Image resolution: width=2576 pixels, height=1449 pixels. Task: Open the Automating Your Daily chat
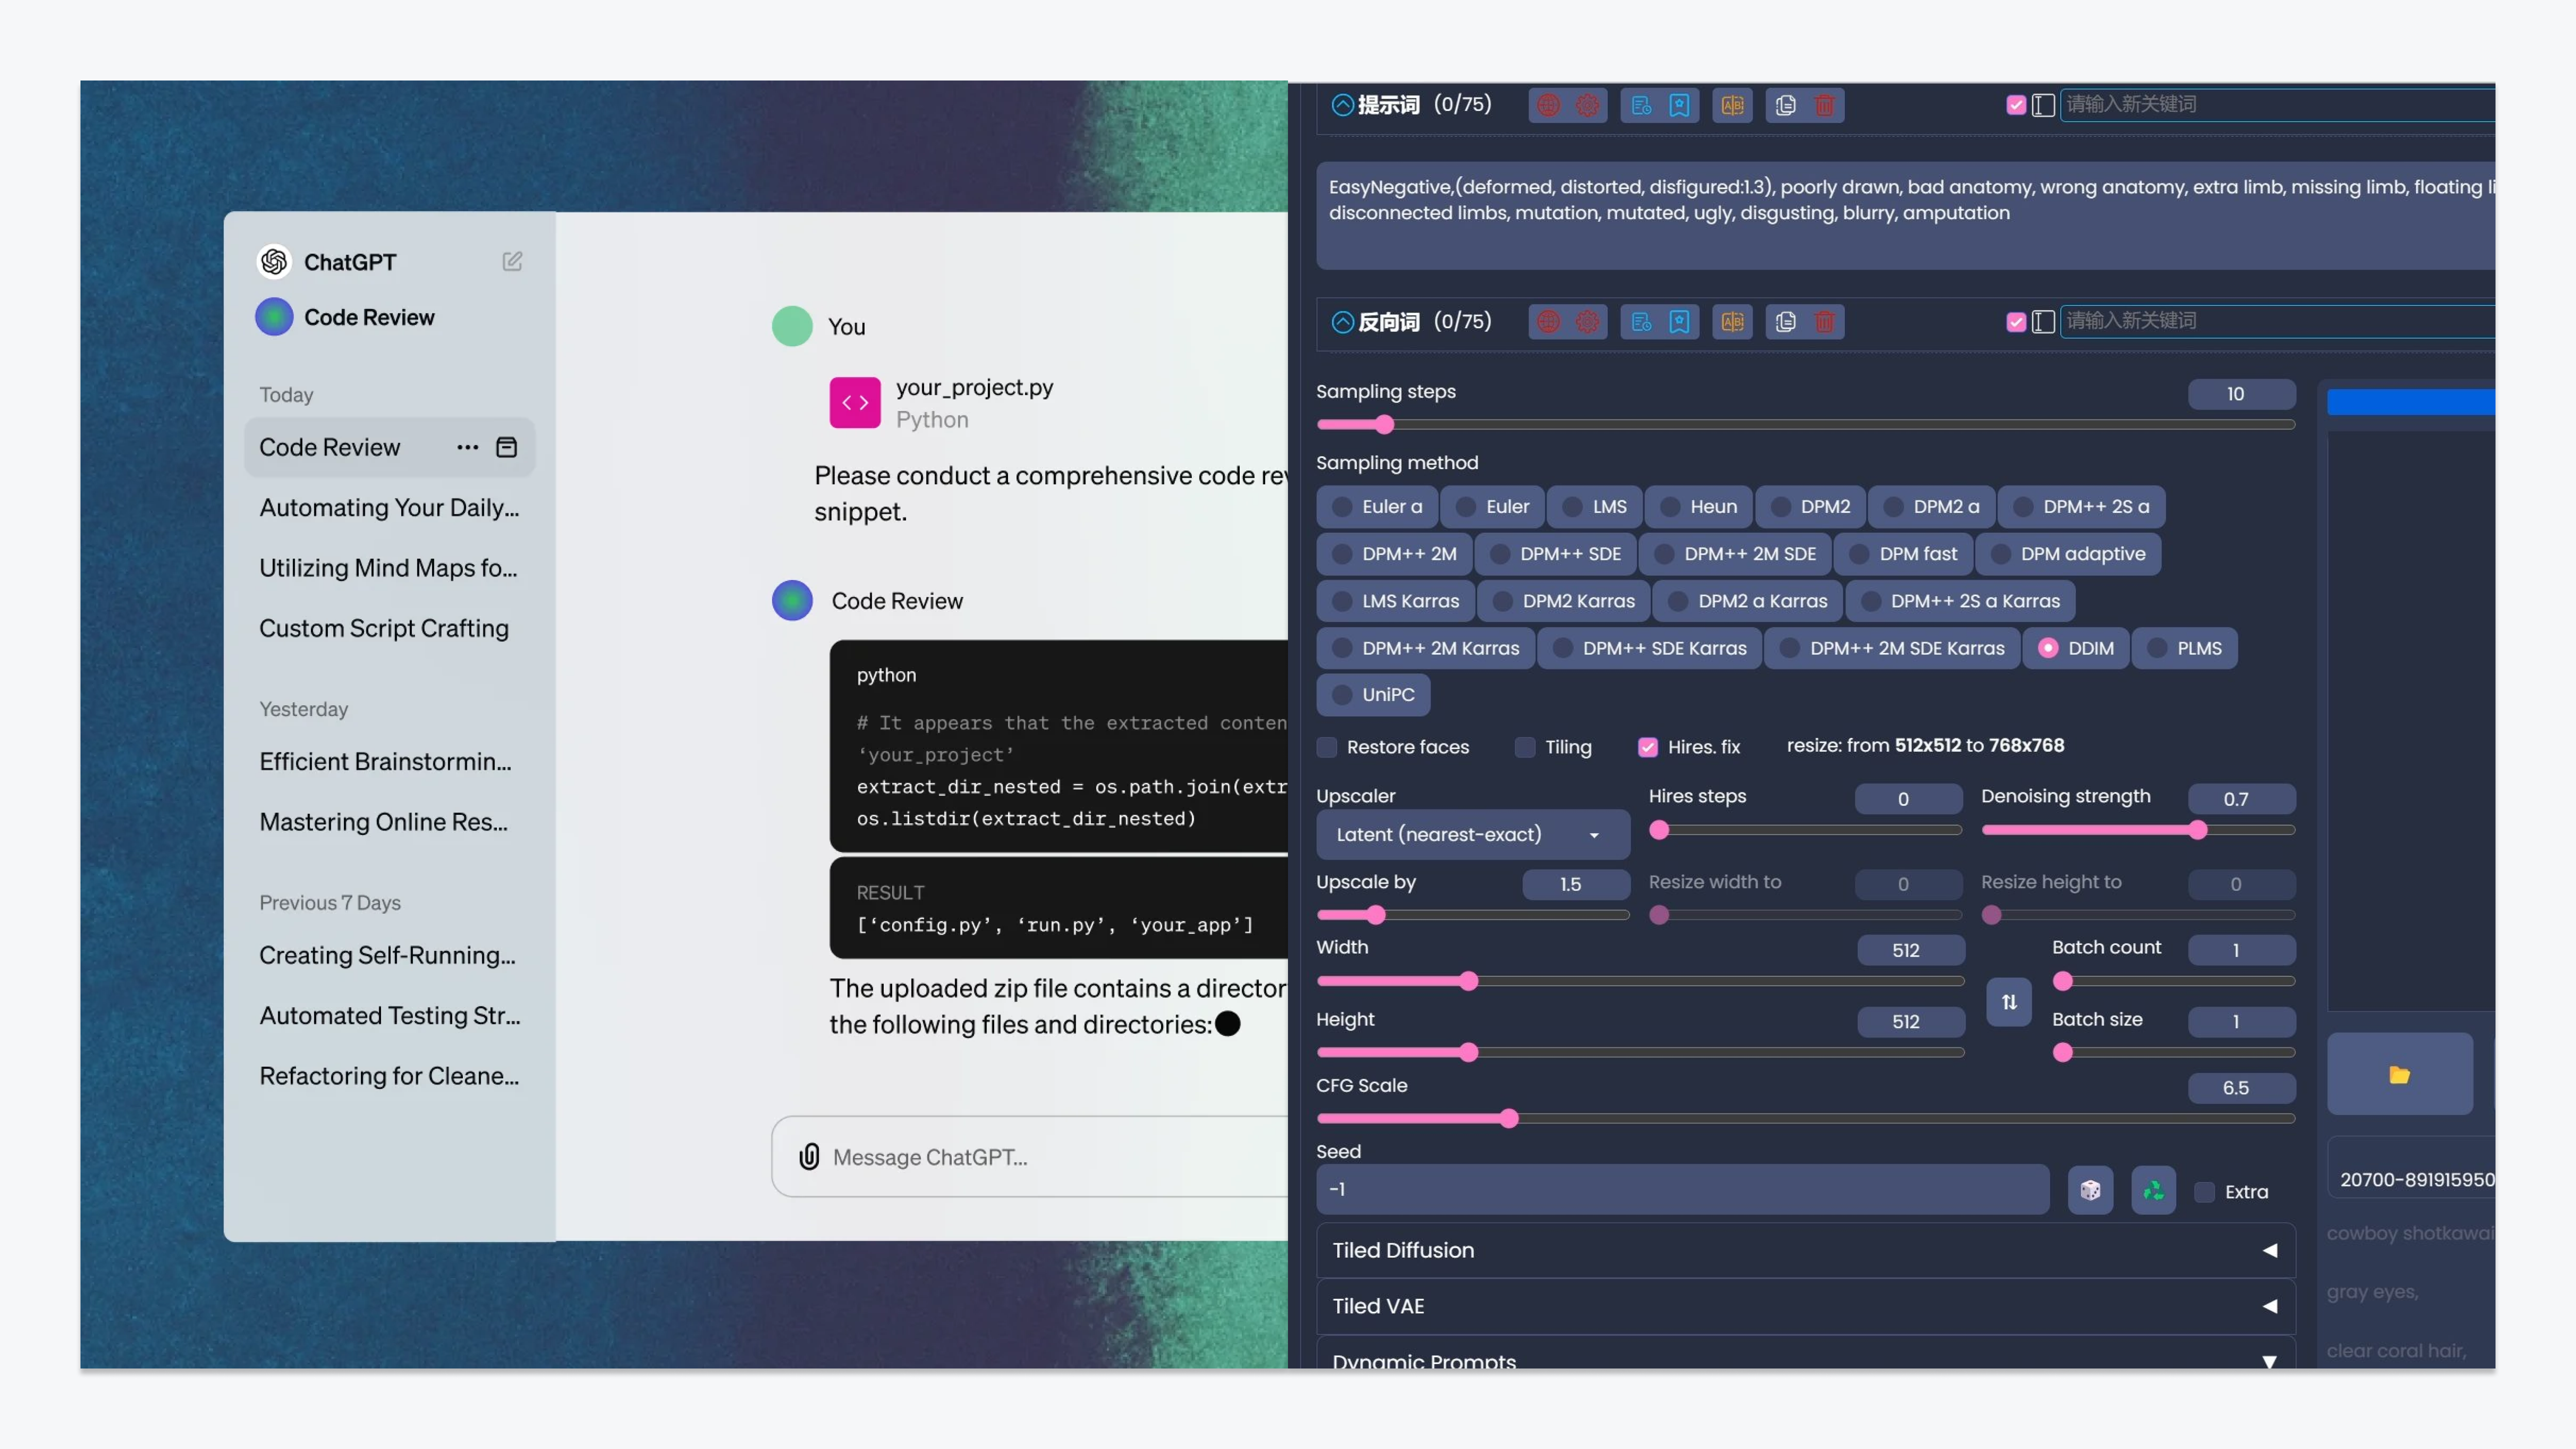389,508
